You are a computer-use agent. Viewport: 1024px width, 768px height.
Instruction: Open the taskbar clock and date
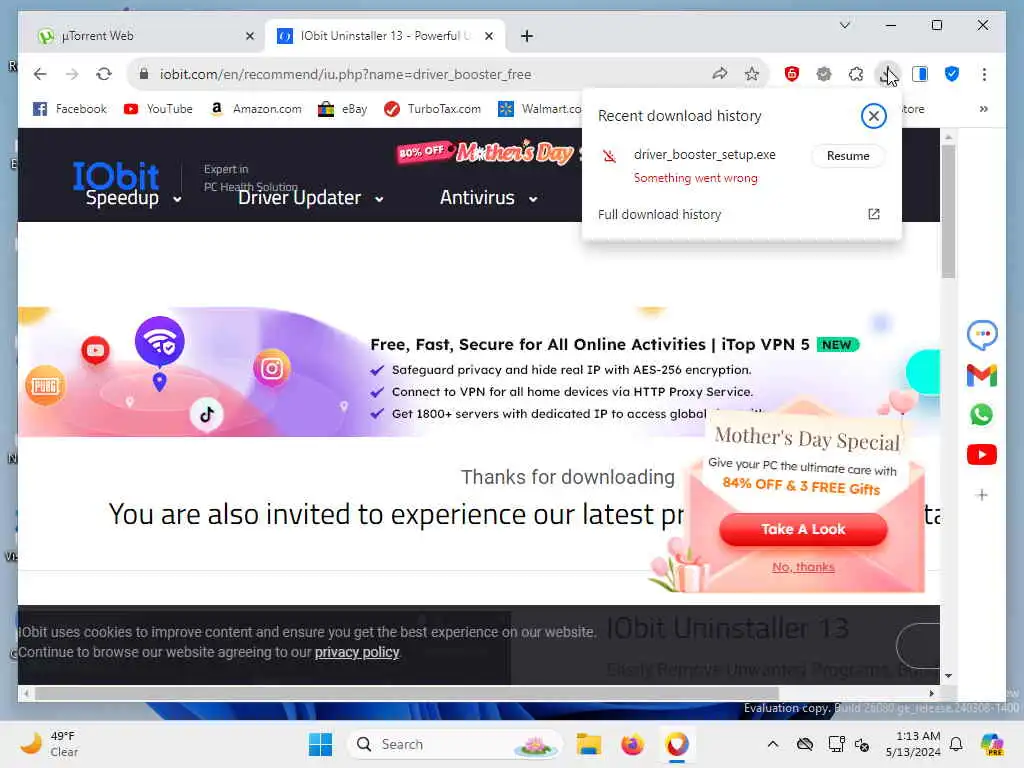point(913,744)
